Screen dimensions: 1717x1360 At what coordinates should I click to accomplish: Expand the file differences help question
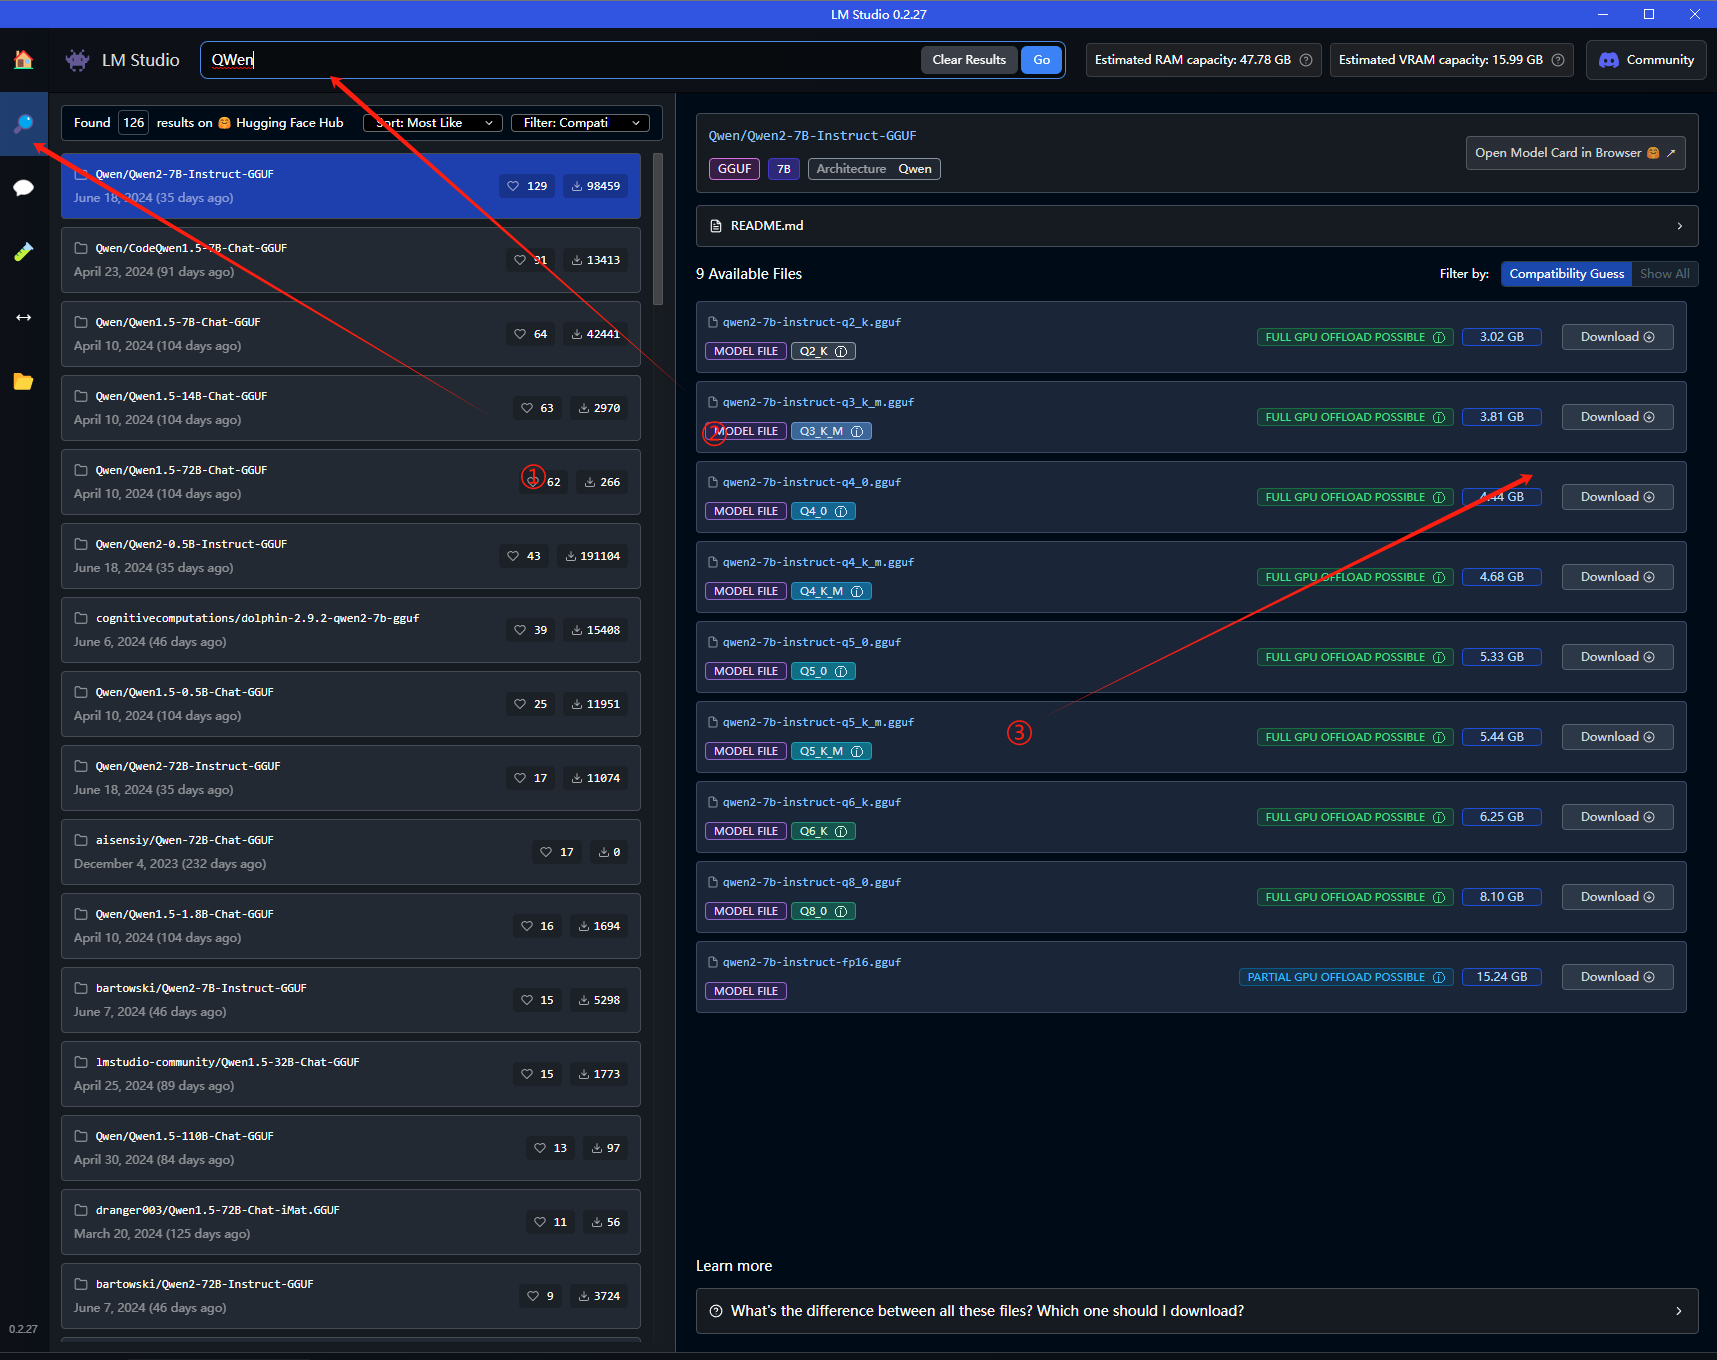pos(1197,1311)
